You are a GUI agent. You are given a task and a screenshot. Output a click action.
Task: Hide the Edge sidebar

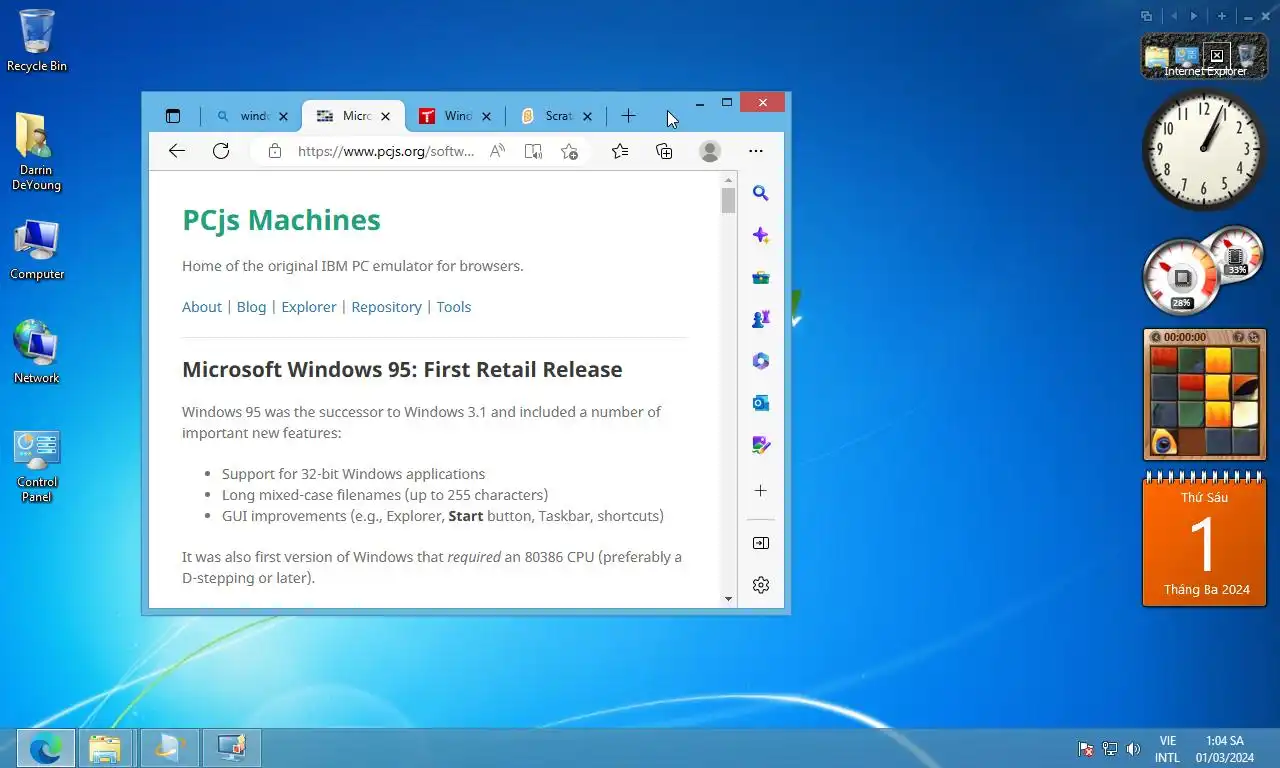tap(761, 543)
